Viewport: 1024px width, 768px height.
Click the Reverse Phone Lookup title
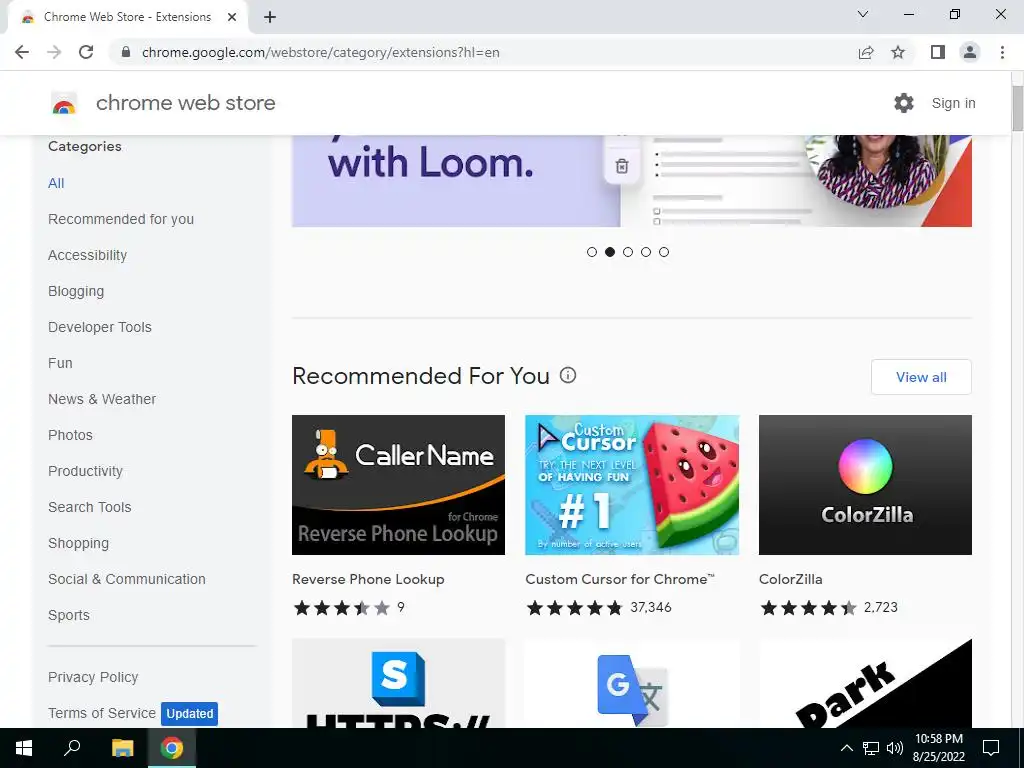point(368,579)
